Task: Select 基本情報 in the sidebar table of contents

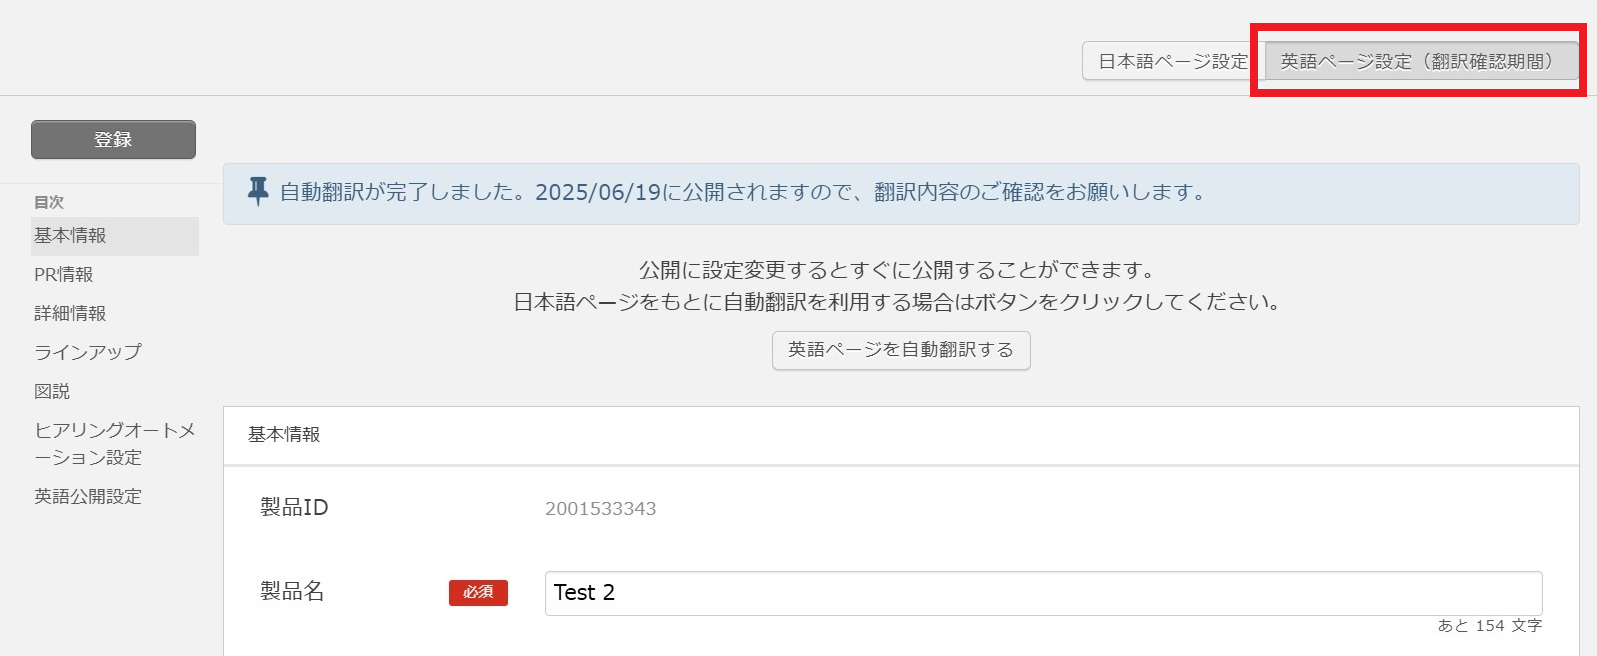Action: (x=71, y=236)
